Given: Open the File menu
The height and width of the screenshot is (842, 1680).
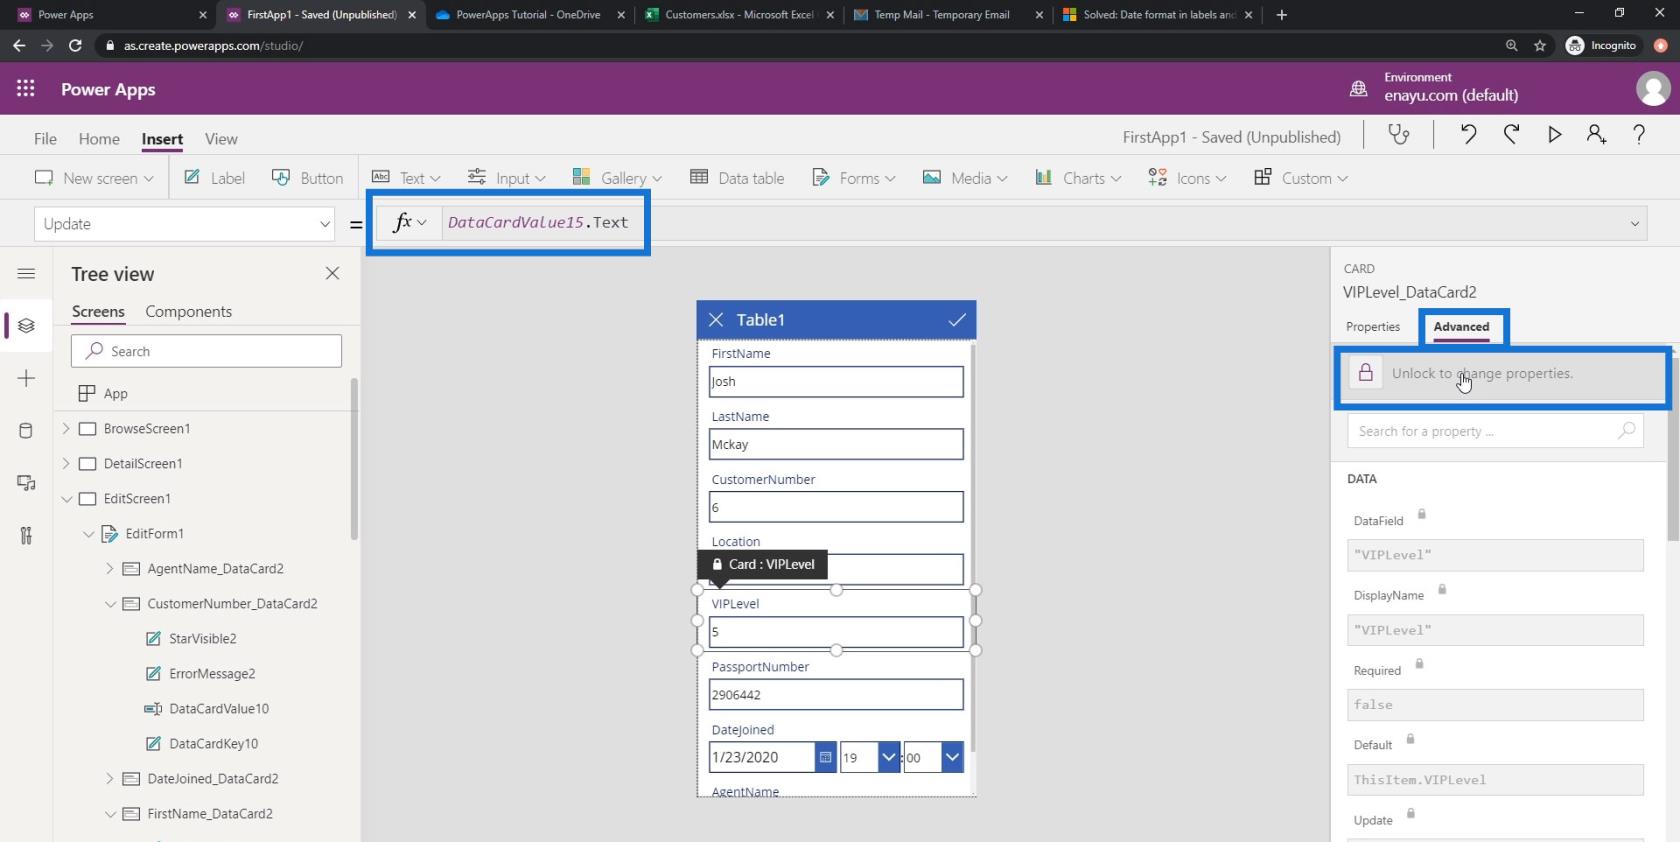Looking at the screenshot, I should 45,138.
